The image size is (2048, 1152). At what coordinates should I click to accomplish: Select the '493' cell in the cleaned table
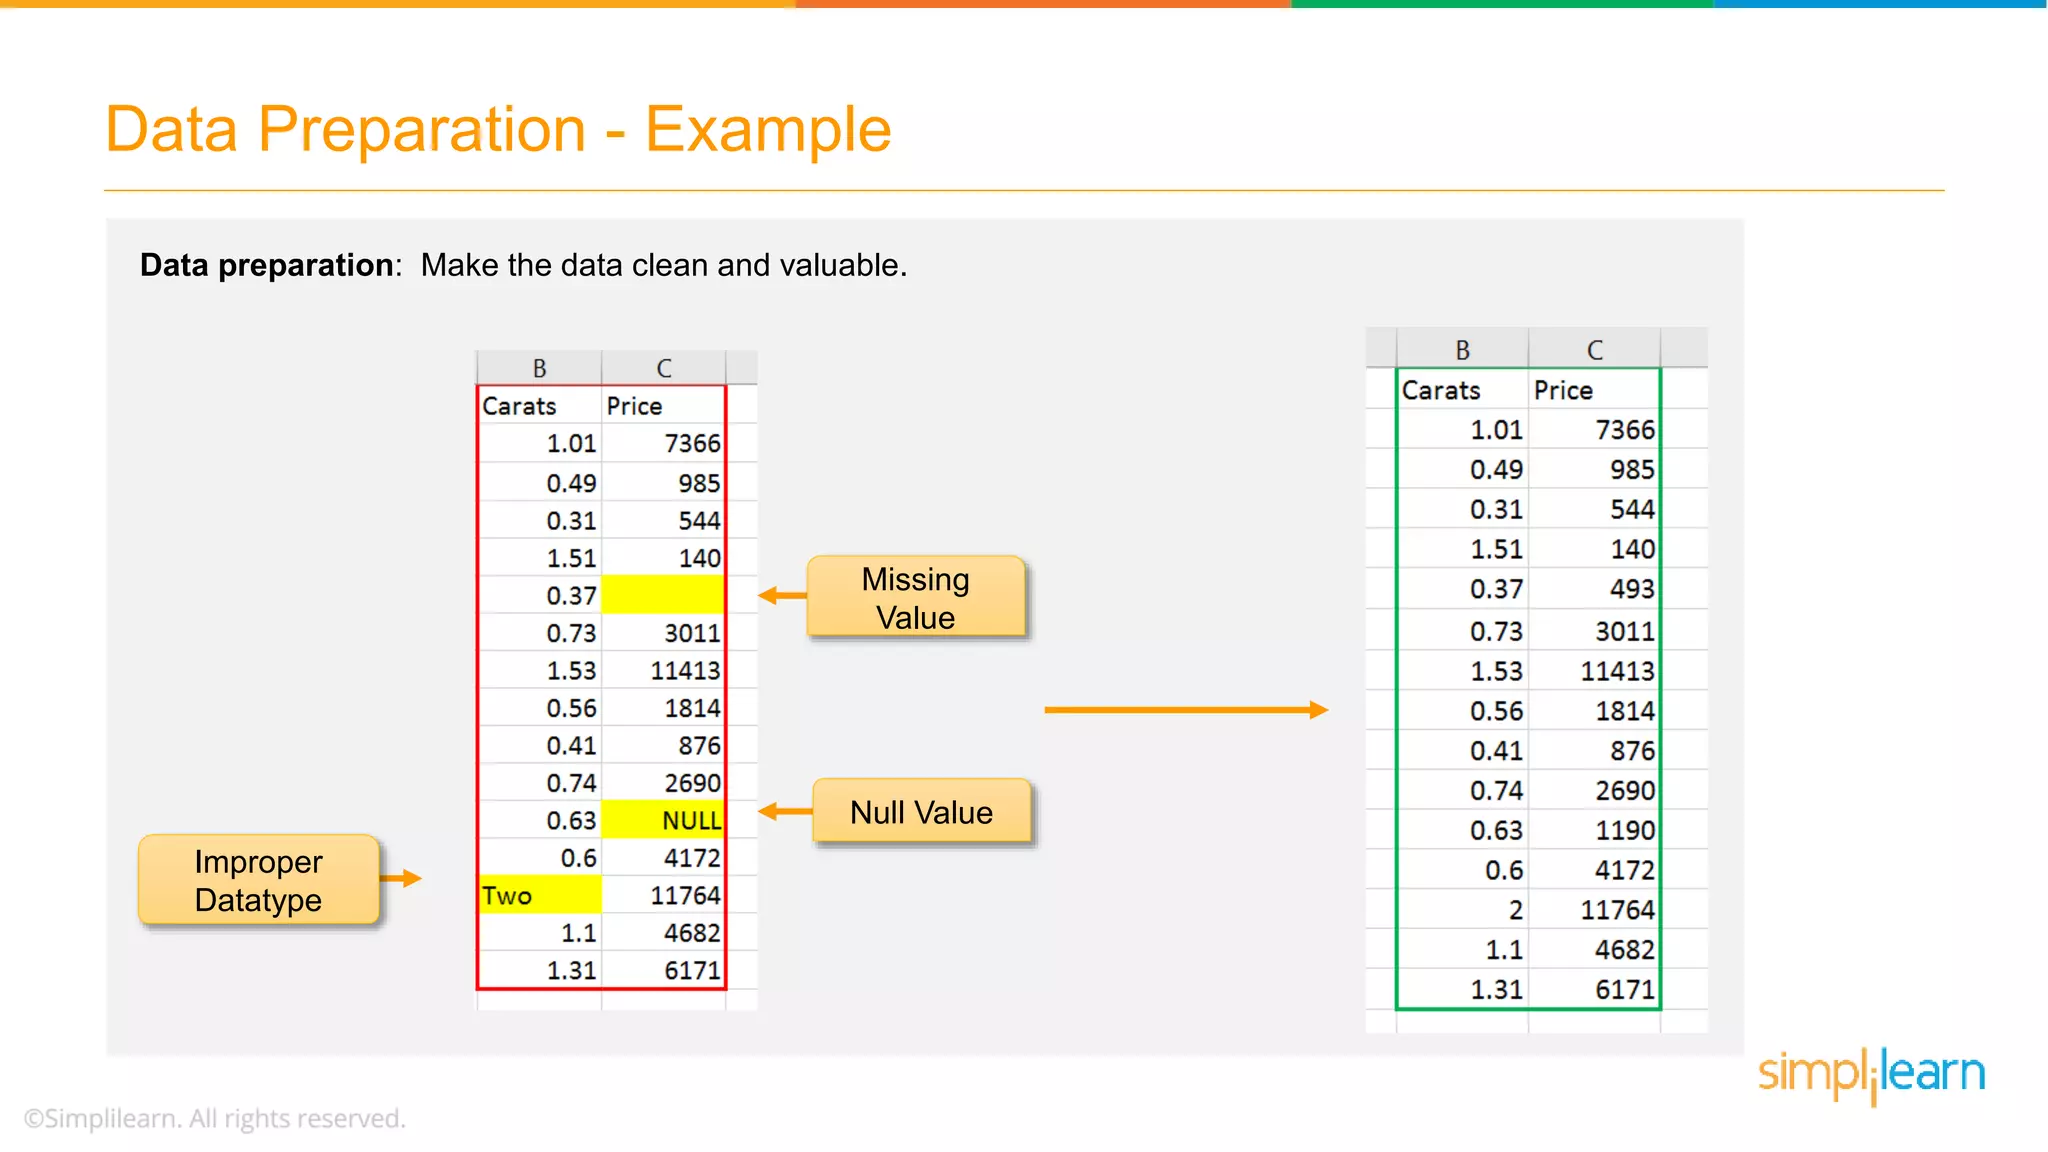pos(1594,589)
